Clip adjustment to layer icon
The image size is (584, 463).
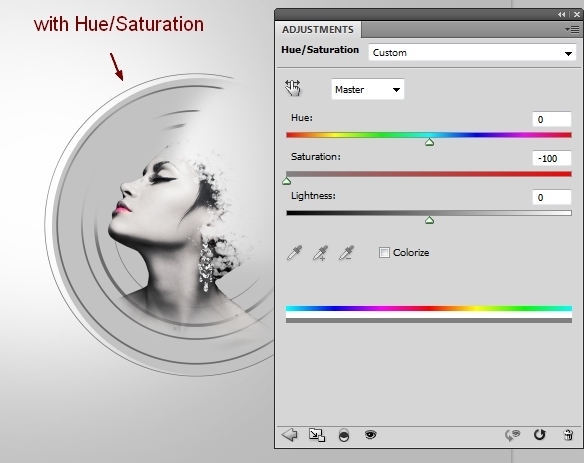(x=344, y=435)
